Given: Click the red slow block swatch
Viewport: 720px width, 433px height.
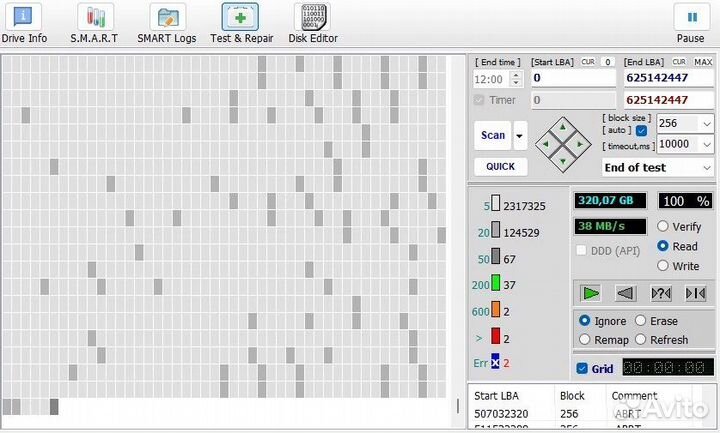Looking at the screenshot, I should 495,336.
